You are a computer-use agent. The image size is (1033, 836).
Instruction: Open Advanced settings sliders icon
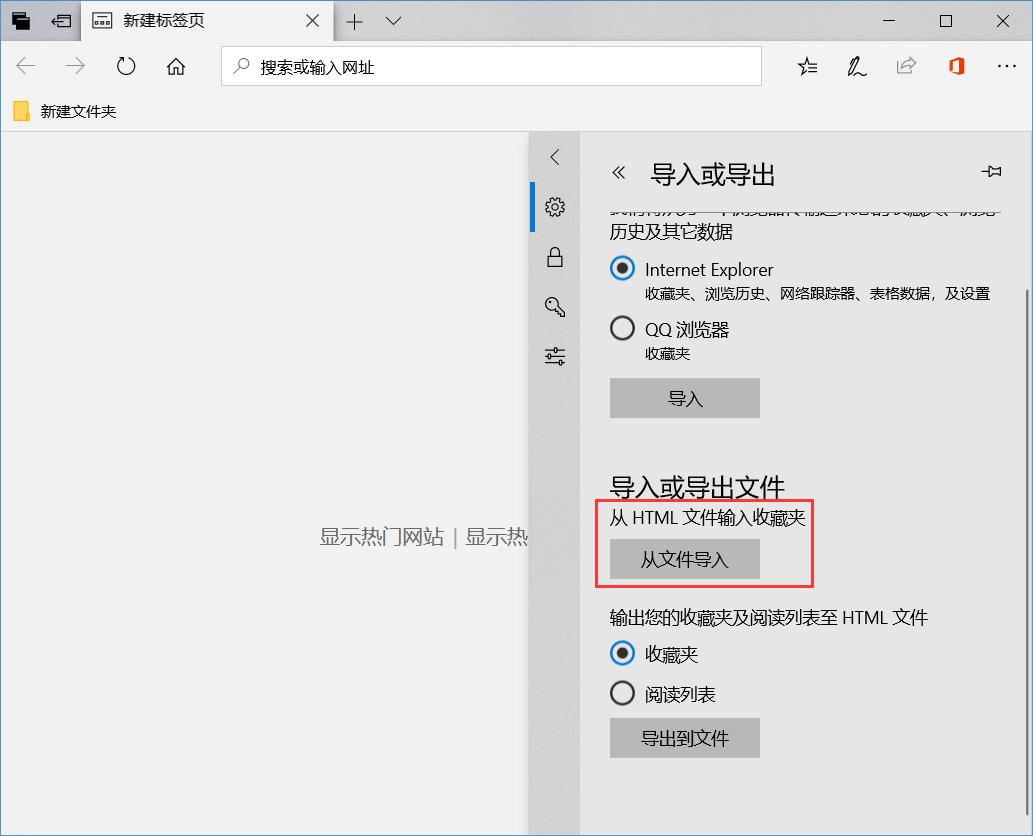(555, 356)
